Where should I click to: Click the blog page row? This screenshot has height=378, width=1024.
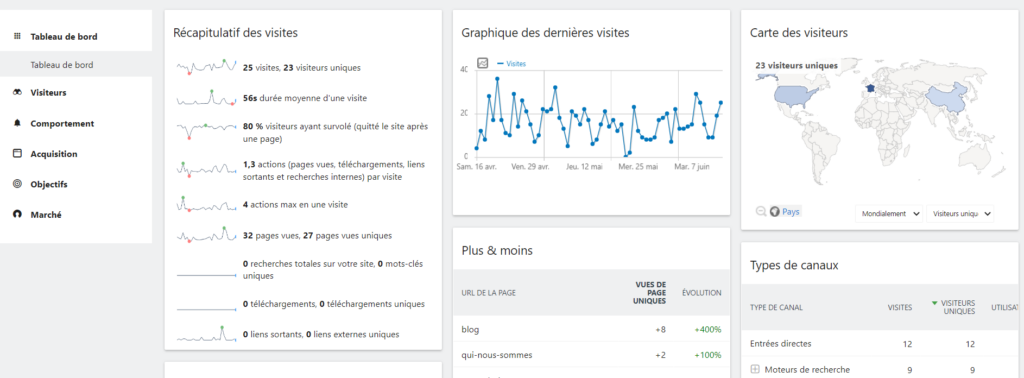tap(591, 329)
